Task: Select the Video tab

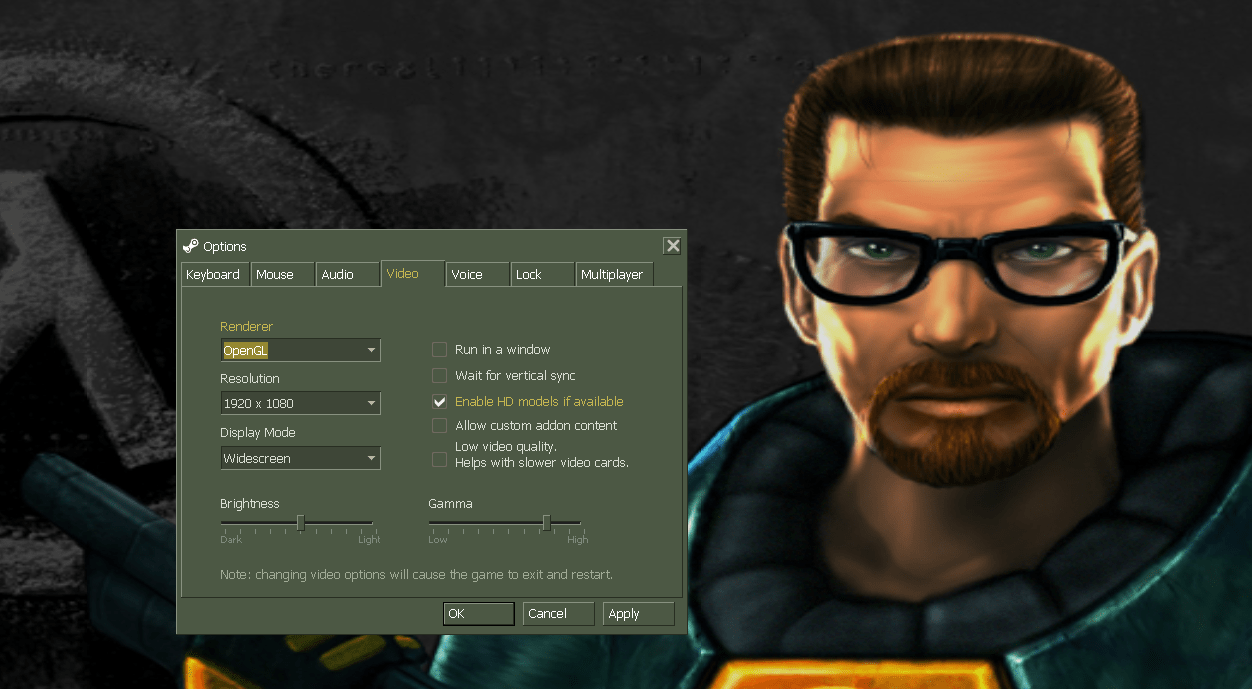Action: point(413,273)
